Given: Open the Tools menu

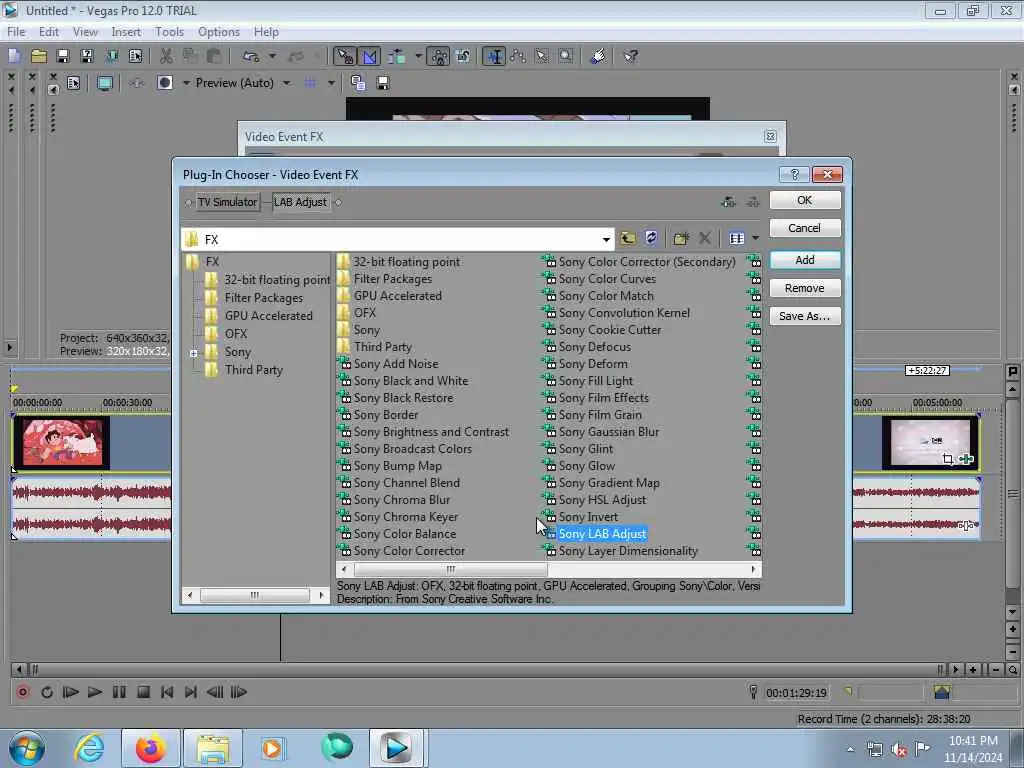Looking at the screenshot, I should 169,31.
